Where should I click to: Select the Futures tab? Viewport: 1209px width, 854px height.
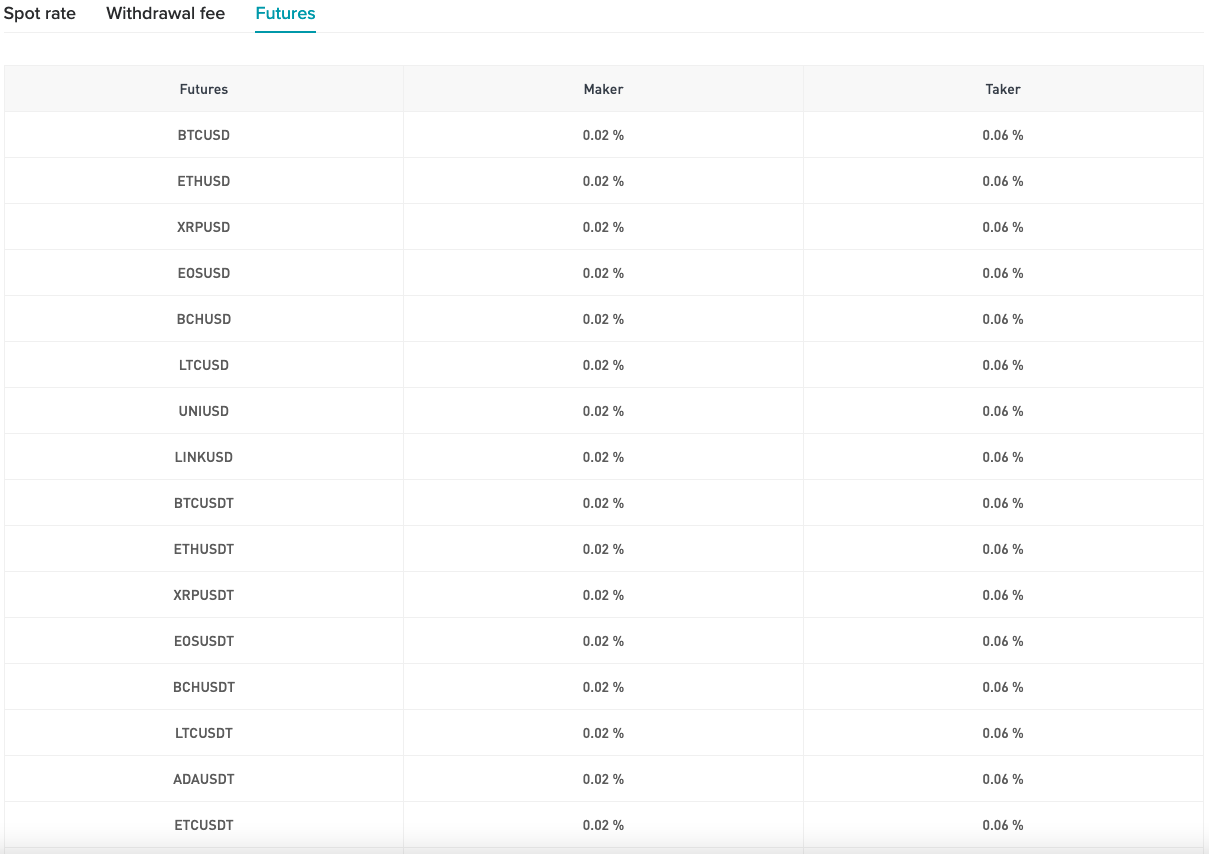tap(285, 14)
